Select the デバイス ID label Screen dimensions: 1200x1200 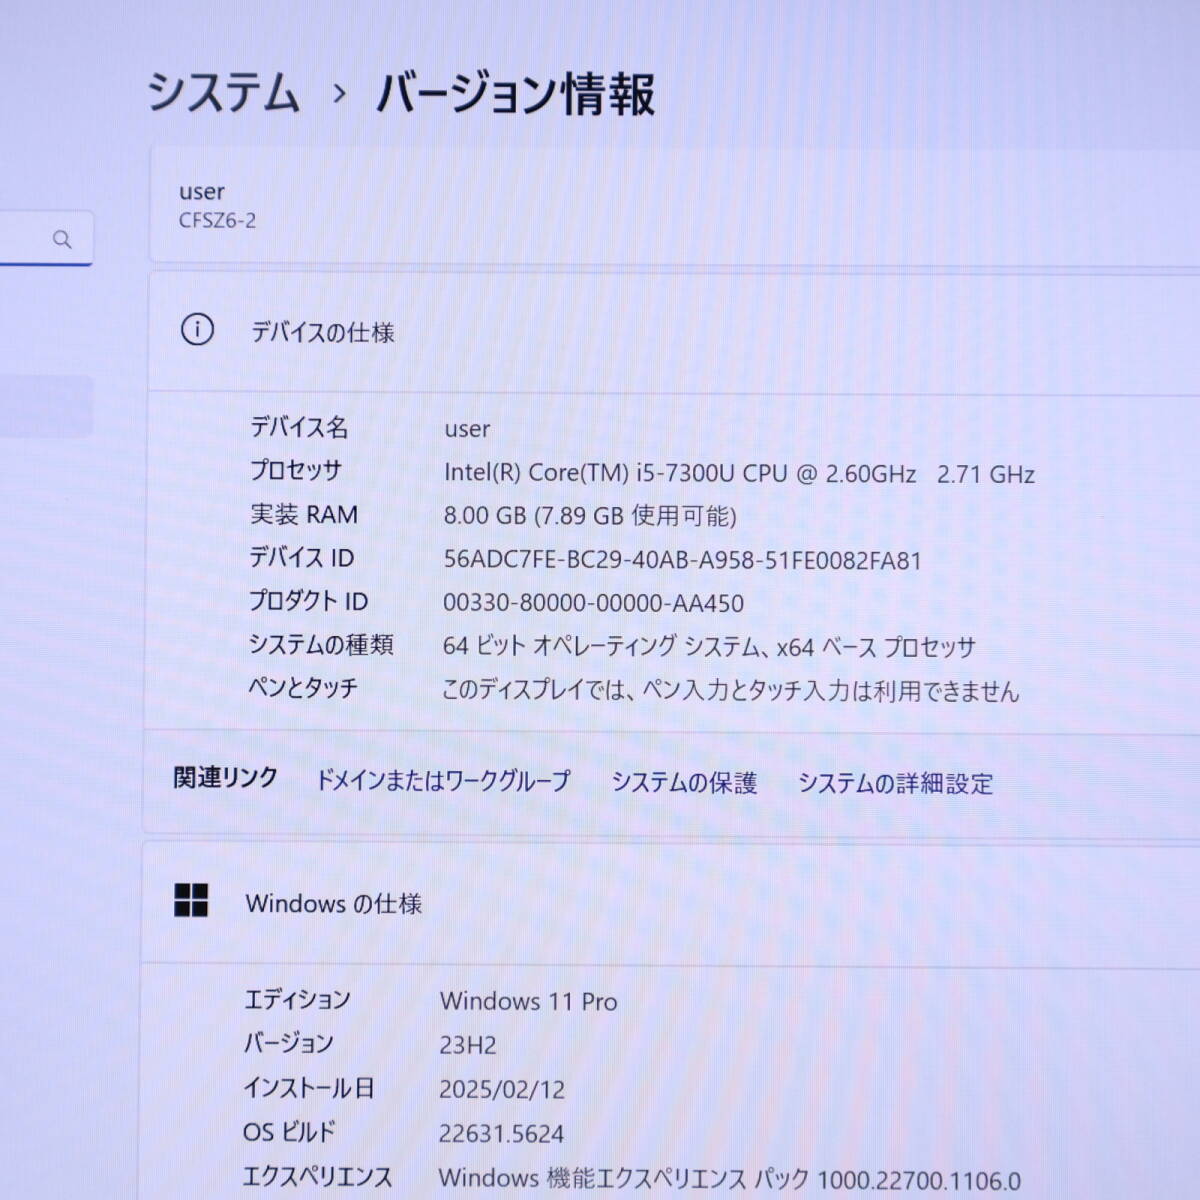301,558
